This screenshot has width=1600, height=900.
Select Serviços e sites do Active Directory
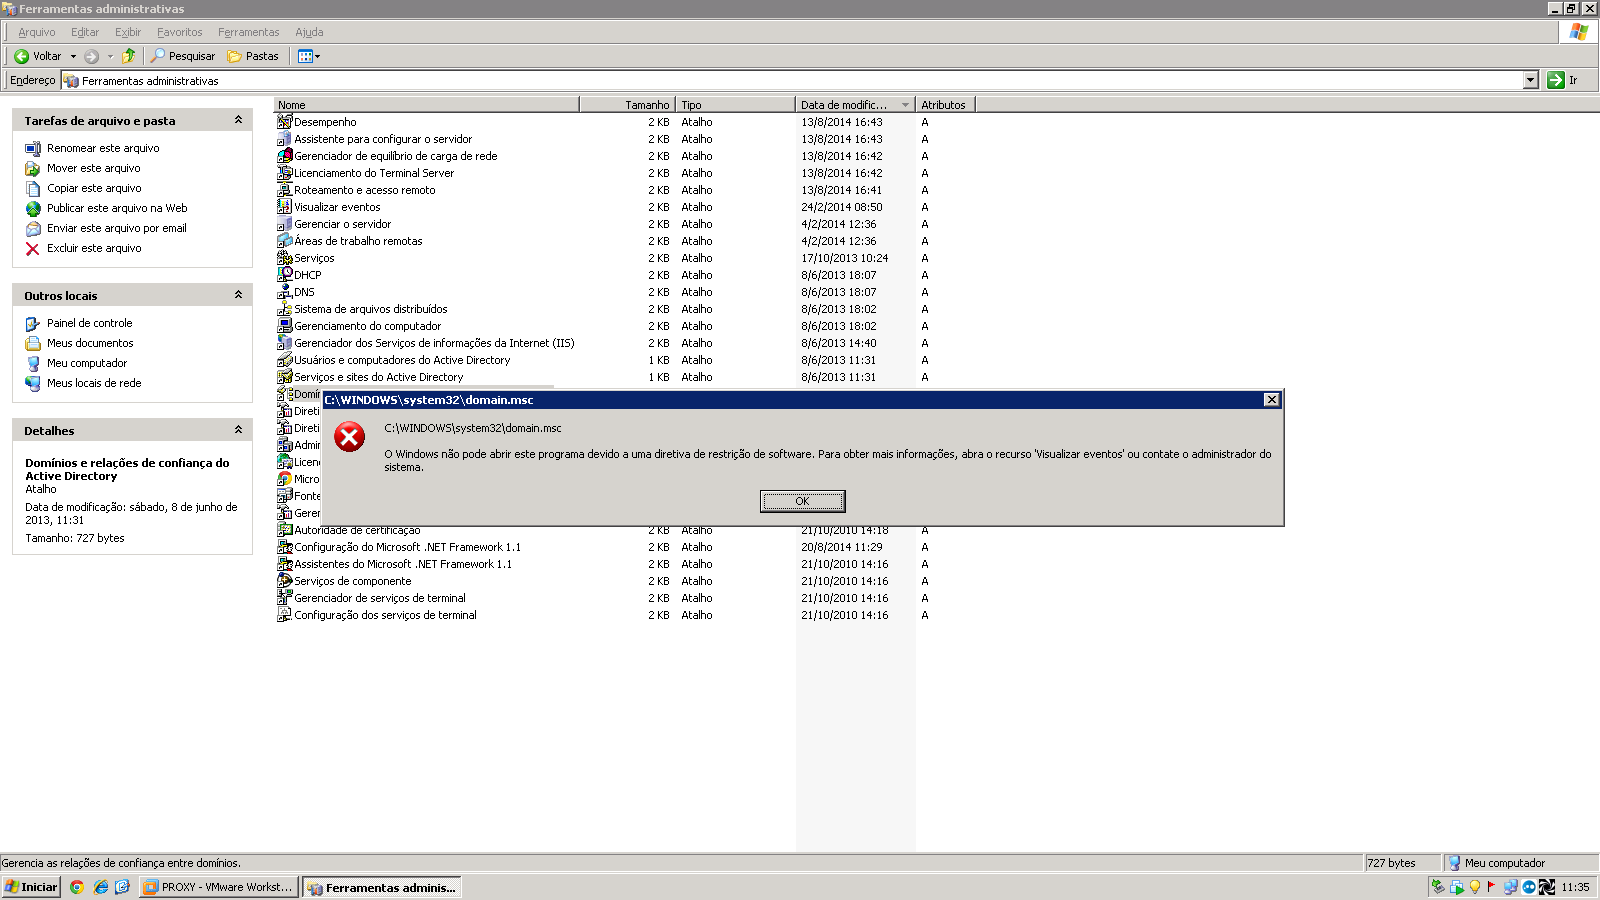(378, 377)
